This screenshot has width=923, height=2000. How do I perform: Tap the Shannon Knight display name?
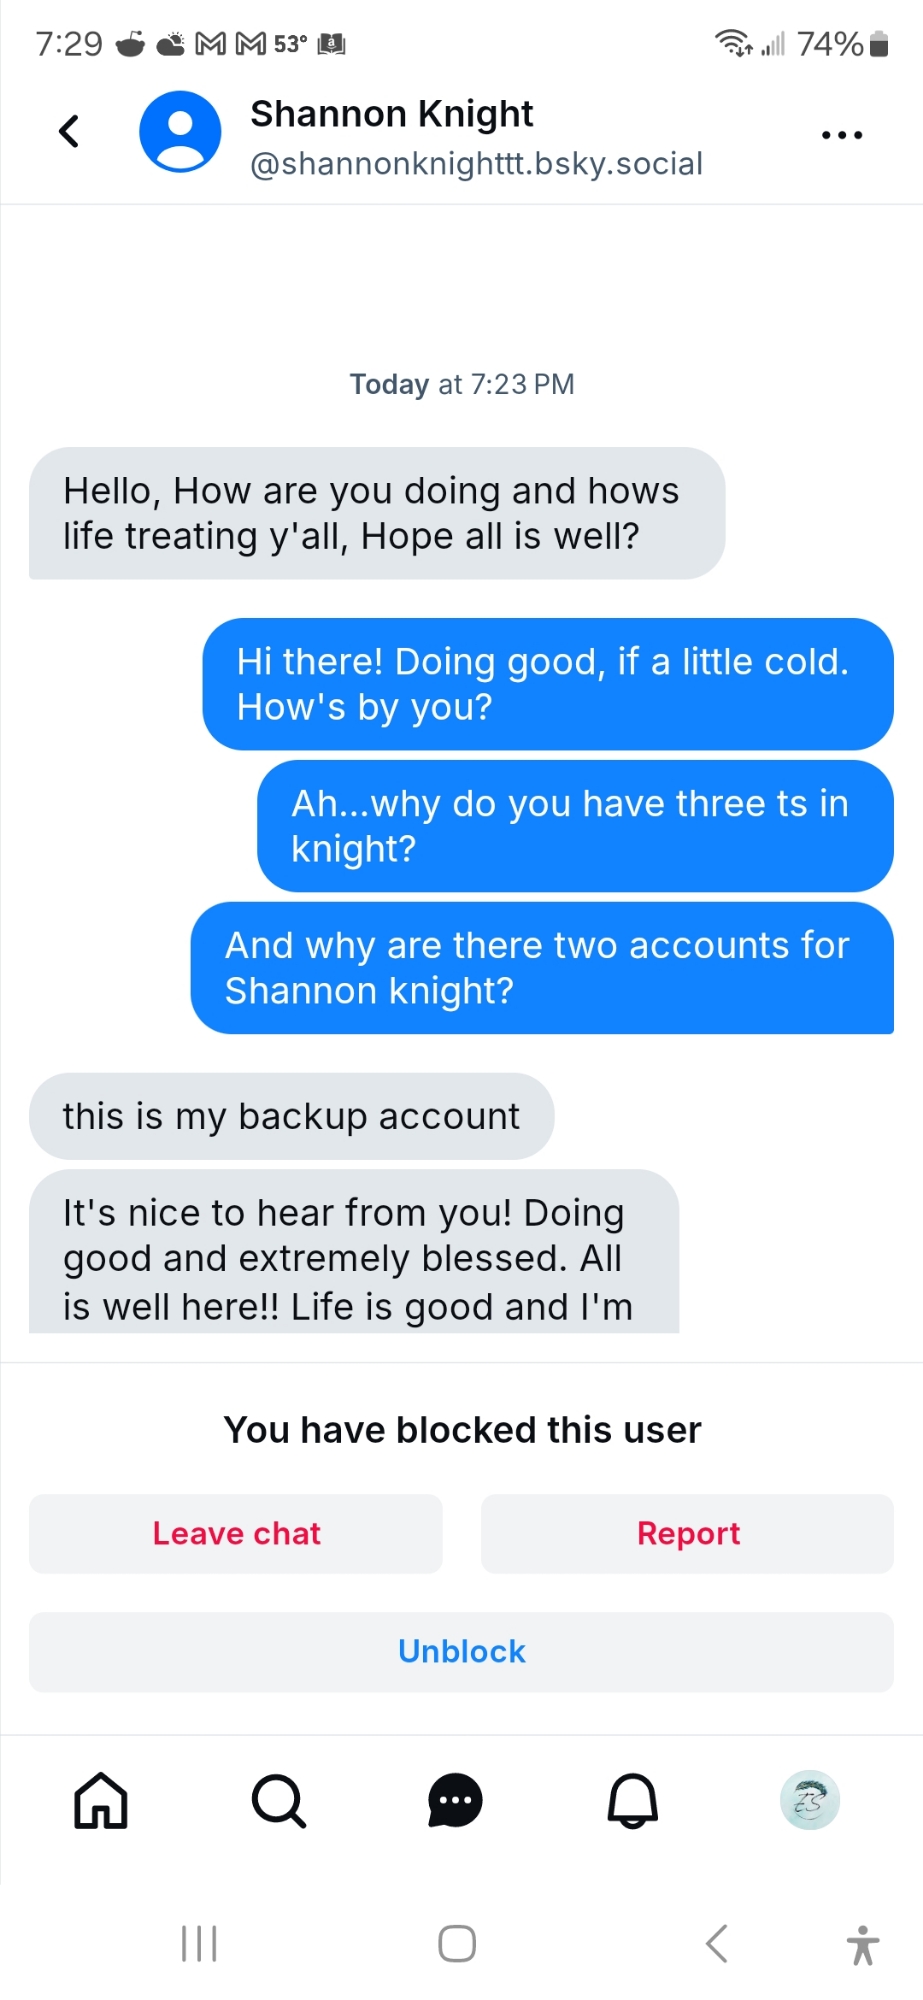click(391, 114)
